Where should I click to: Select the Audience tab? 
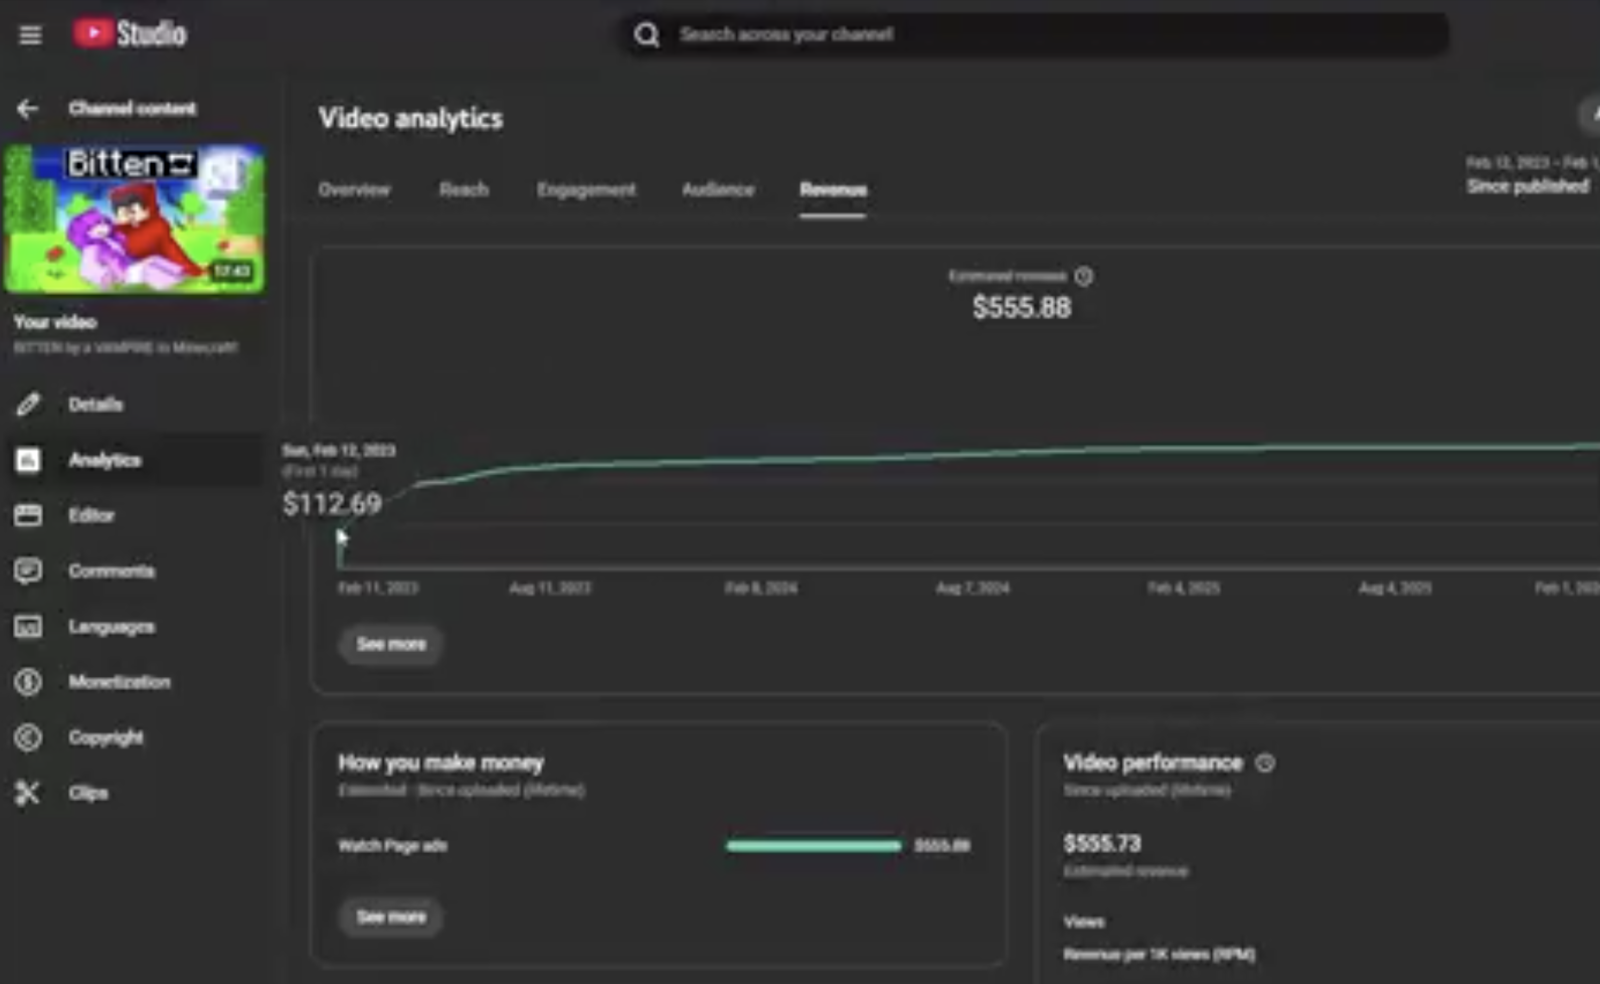pos(717,189)
